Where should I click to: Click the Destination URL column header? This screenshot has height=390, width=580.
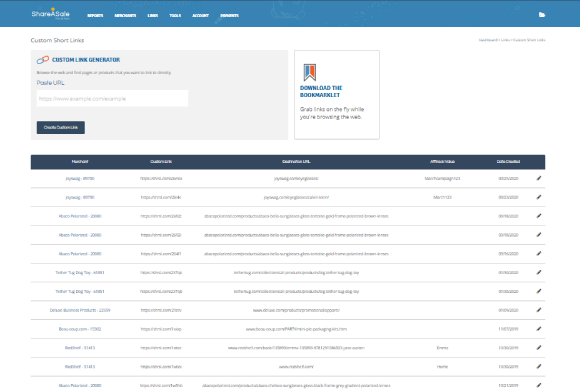pos(296,162)
